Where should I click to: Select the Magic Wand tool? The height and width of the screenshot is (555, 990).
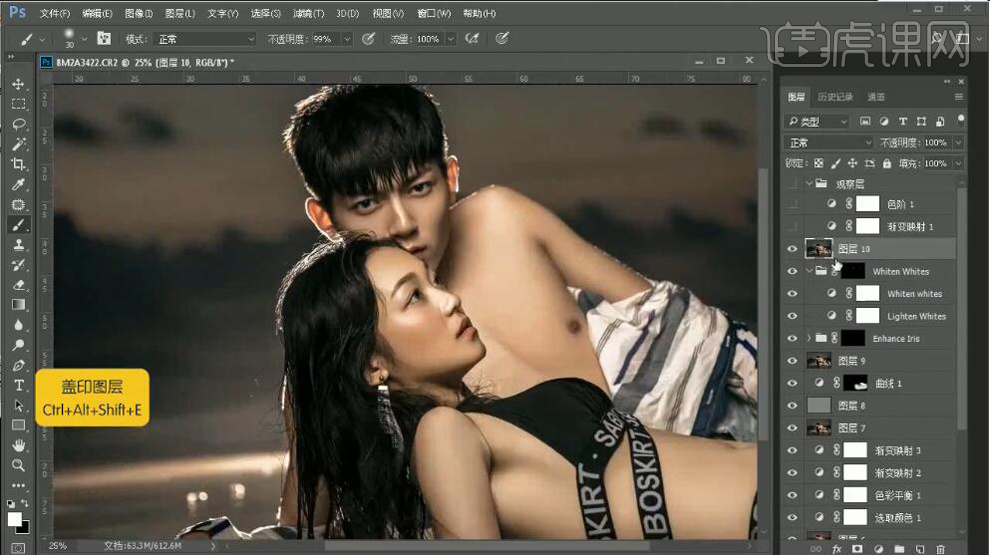[18, 145]
